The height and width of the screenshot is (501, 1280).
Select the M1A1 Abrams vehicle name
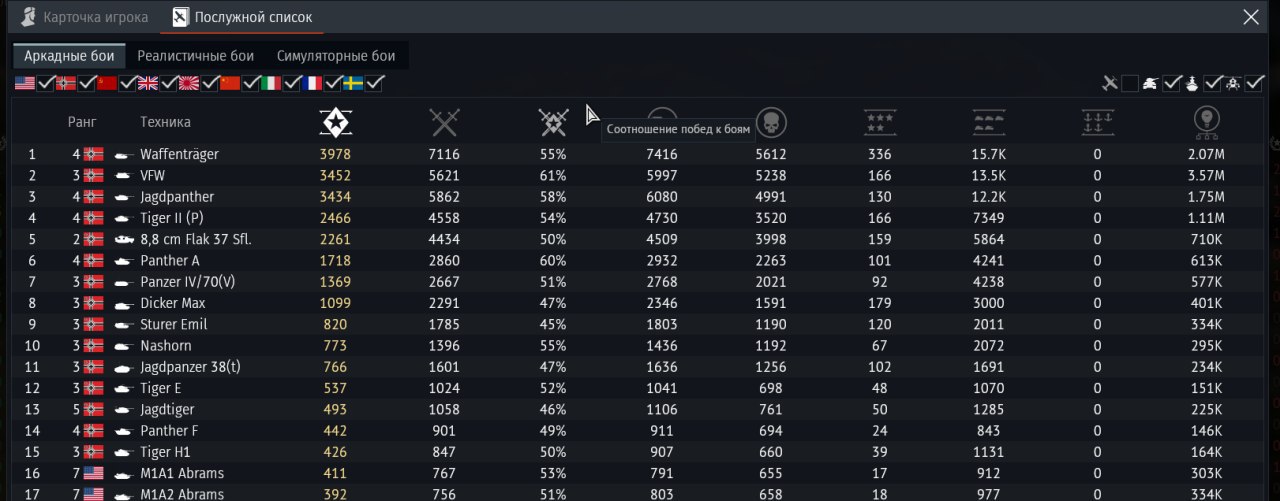tap(182, 473)
